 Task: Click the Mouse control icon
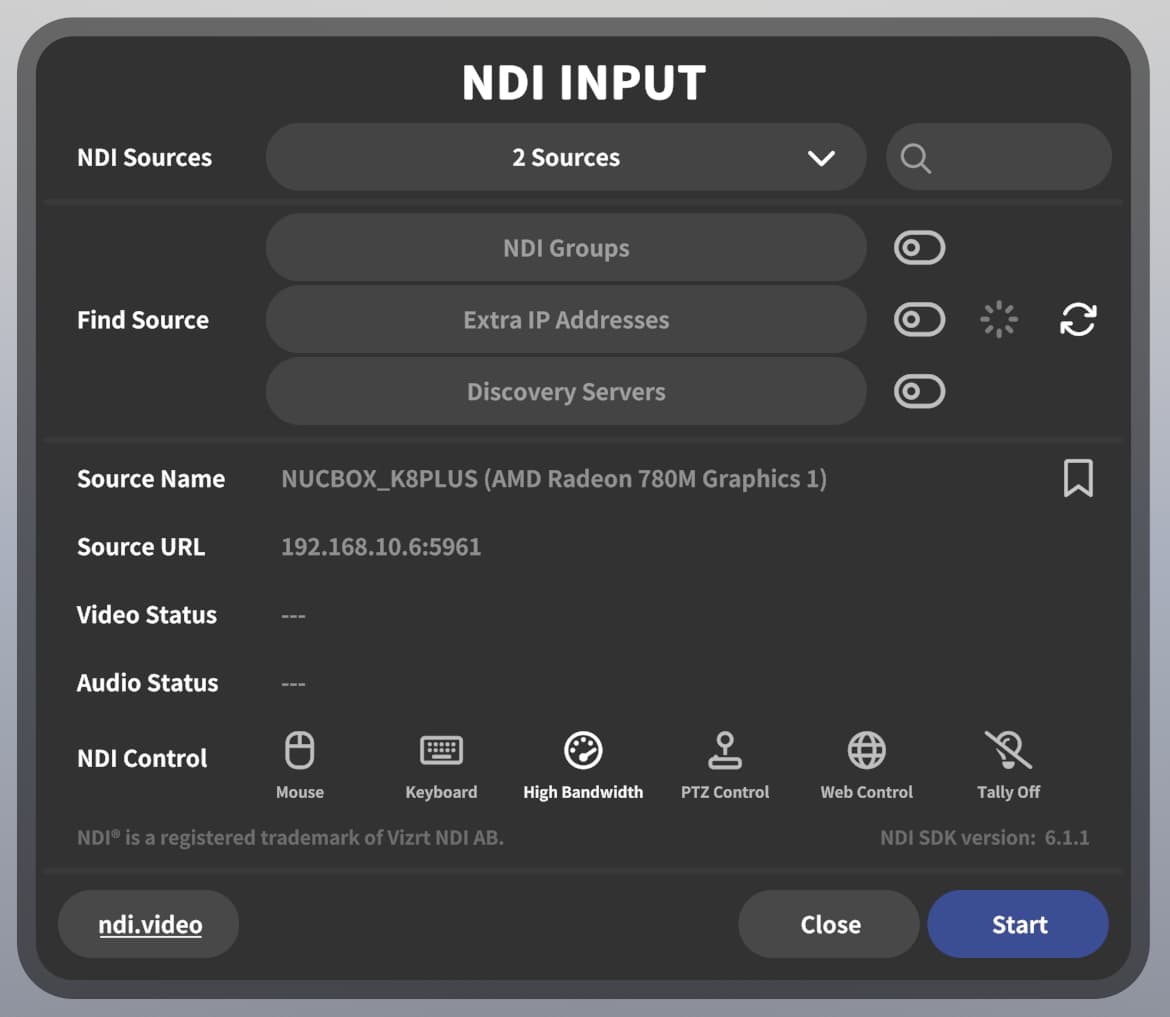pyautogui.click(x=300, y=750)
